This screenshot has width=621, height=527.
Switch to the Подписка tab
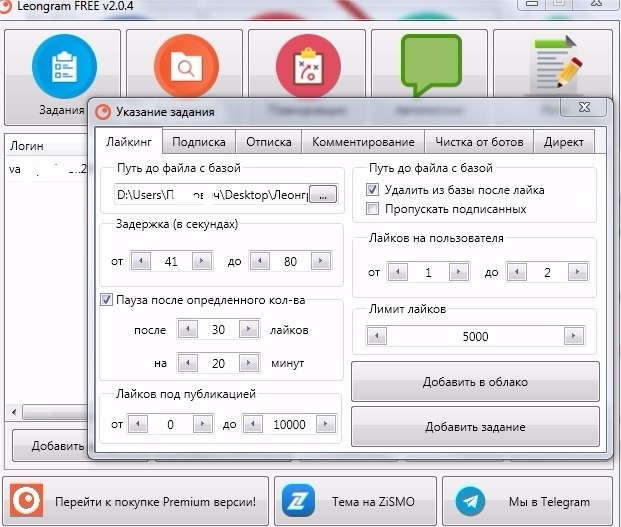(199, 142)
